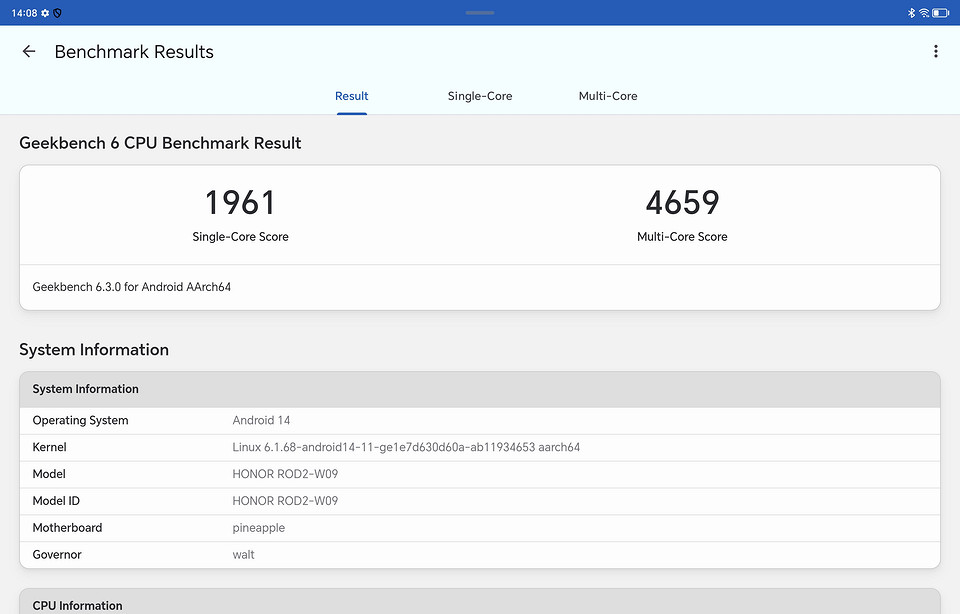
Task: Select the Result tab
Action: 352,96
